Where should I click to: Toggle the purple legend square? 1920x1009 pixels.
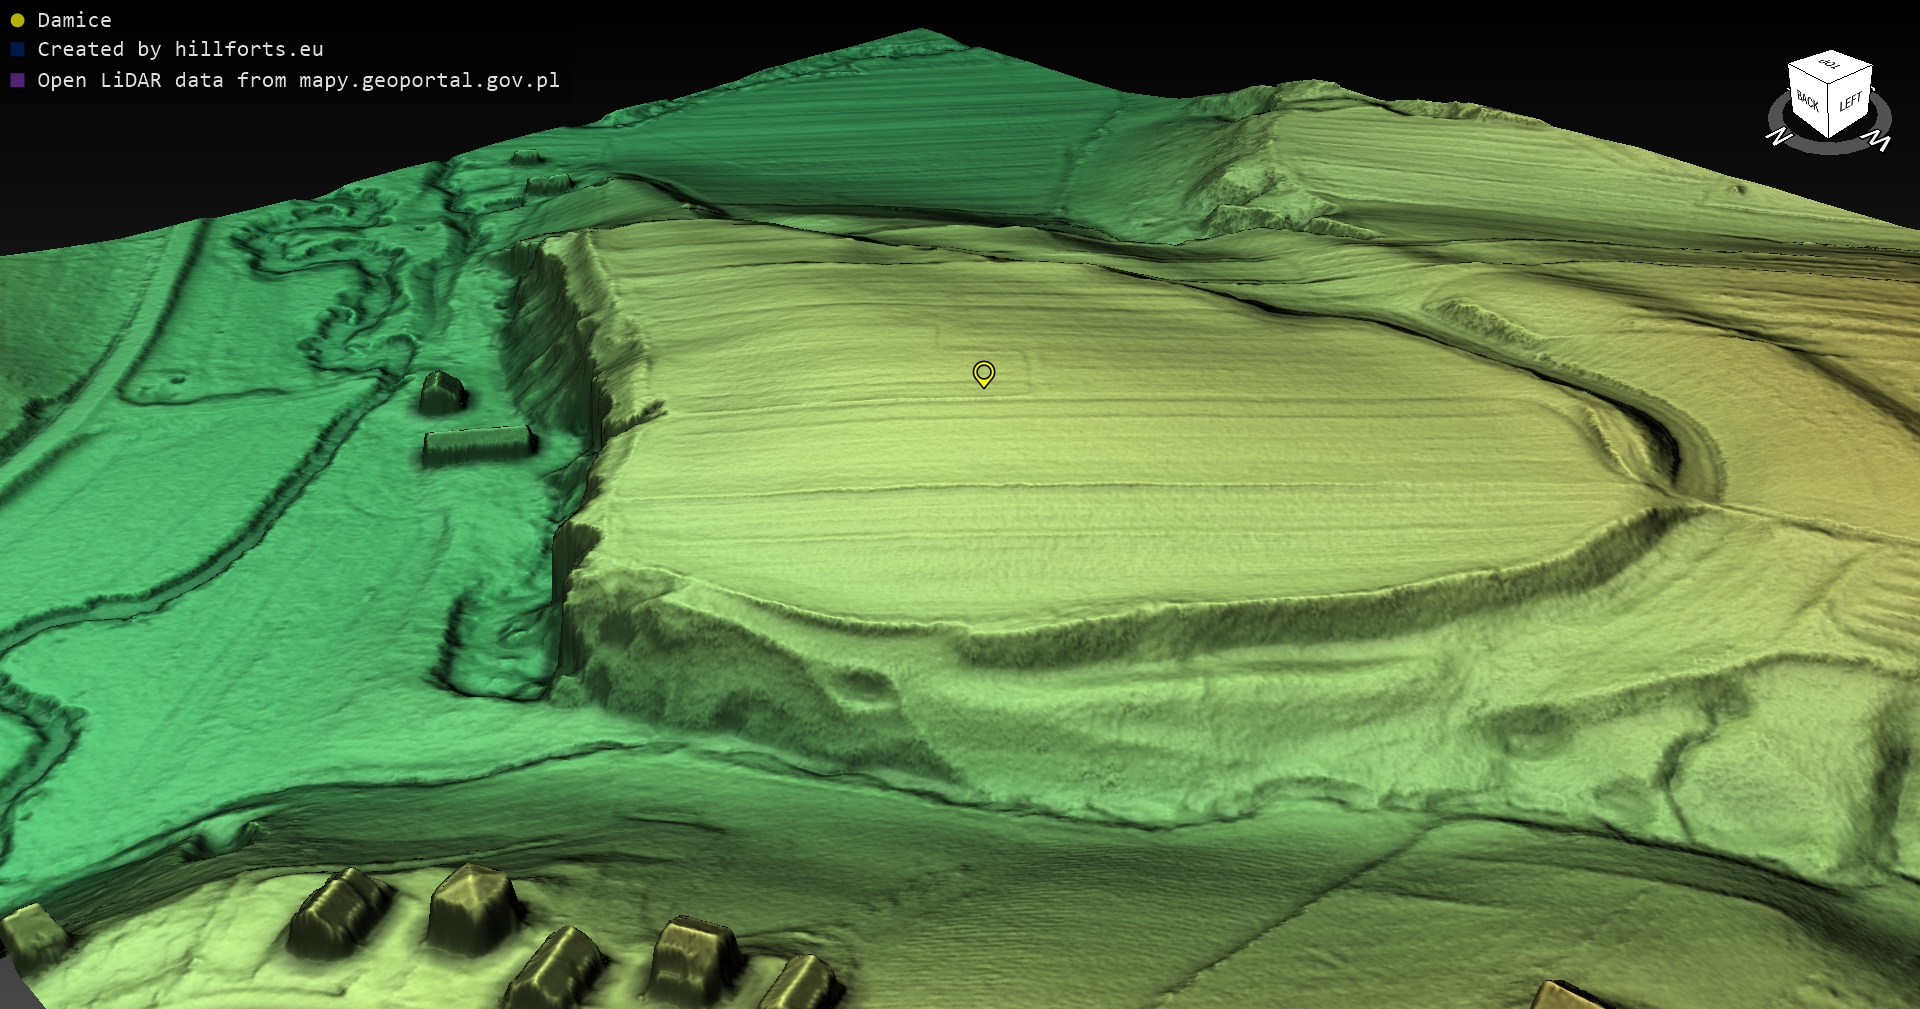click(17, 80)
